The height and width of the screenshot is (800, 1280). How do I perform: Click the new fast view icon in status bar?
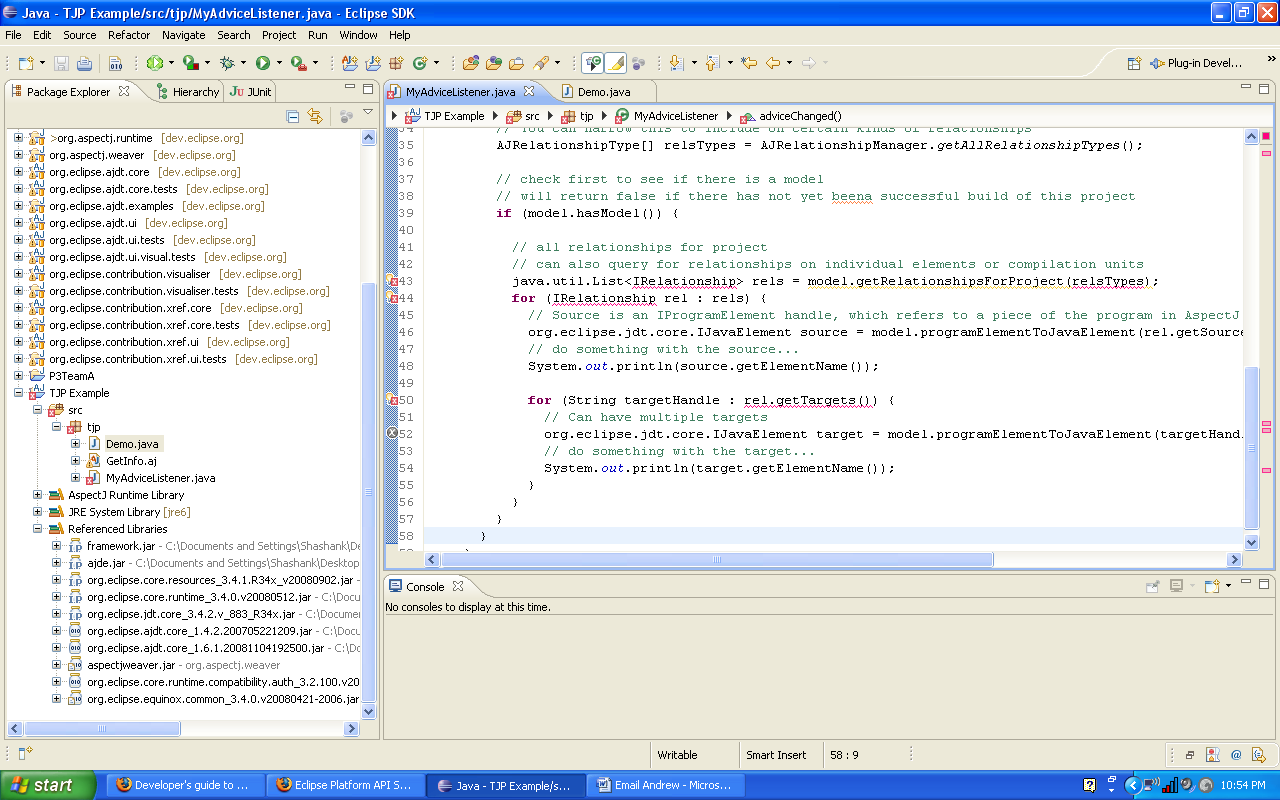pos(26,753)
